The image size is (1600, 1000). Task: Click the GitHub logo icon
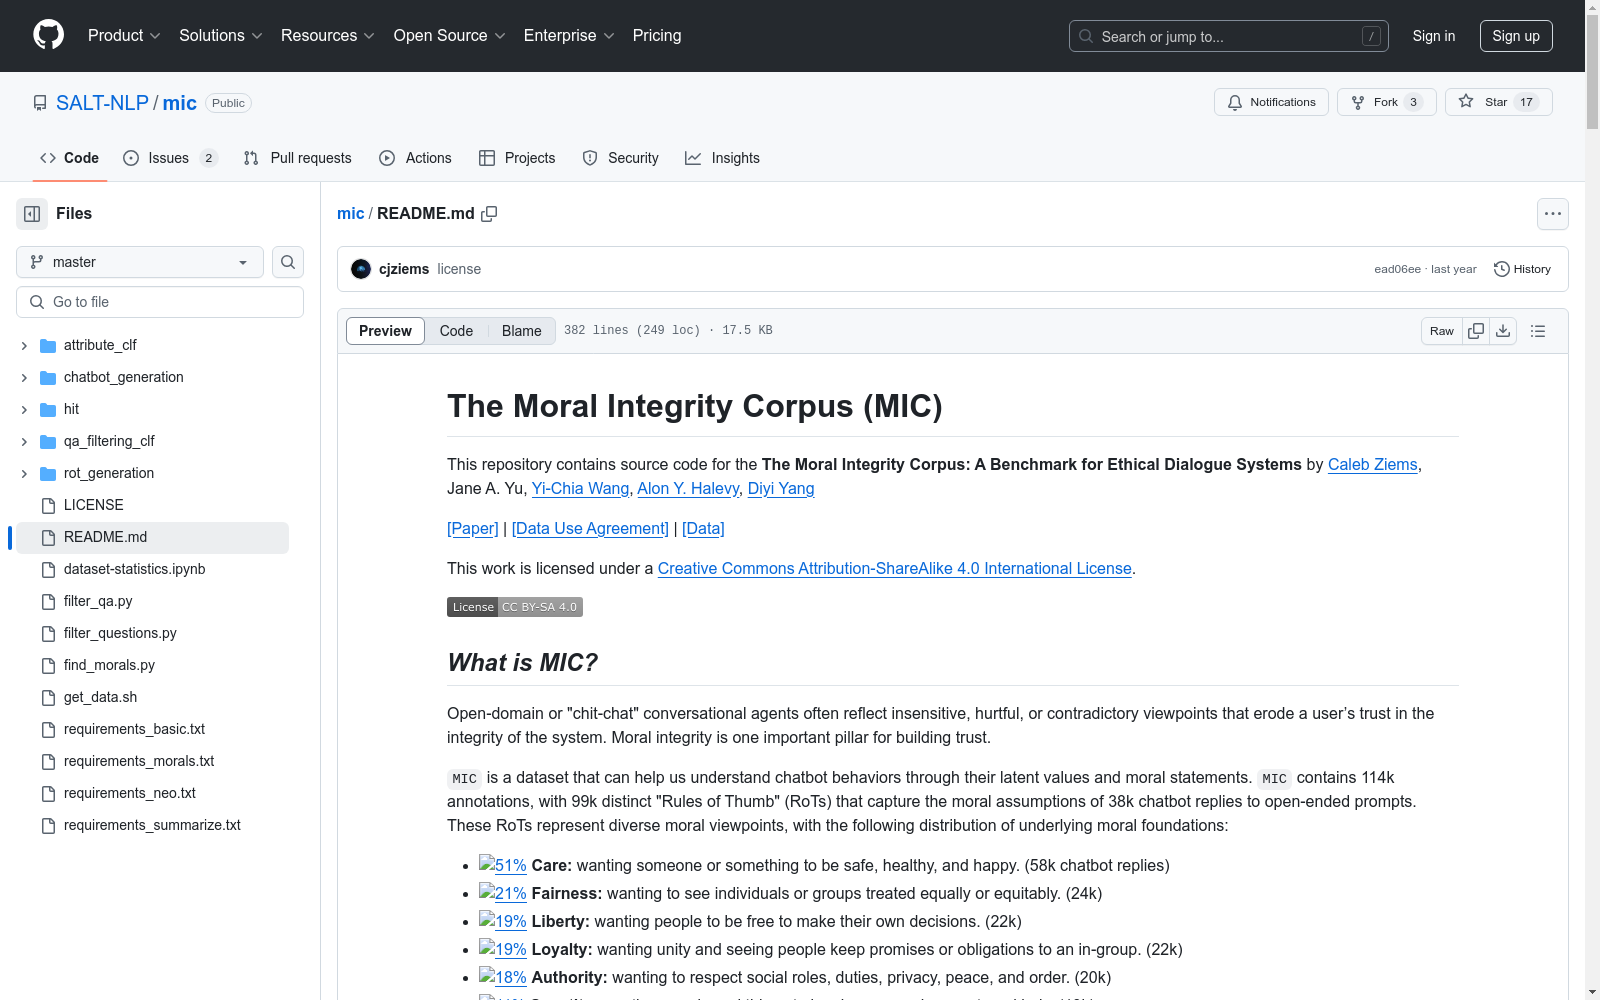click(48, 35)
